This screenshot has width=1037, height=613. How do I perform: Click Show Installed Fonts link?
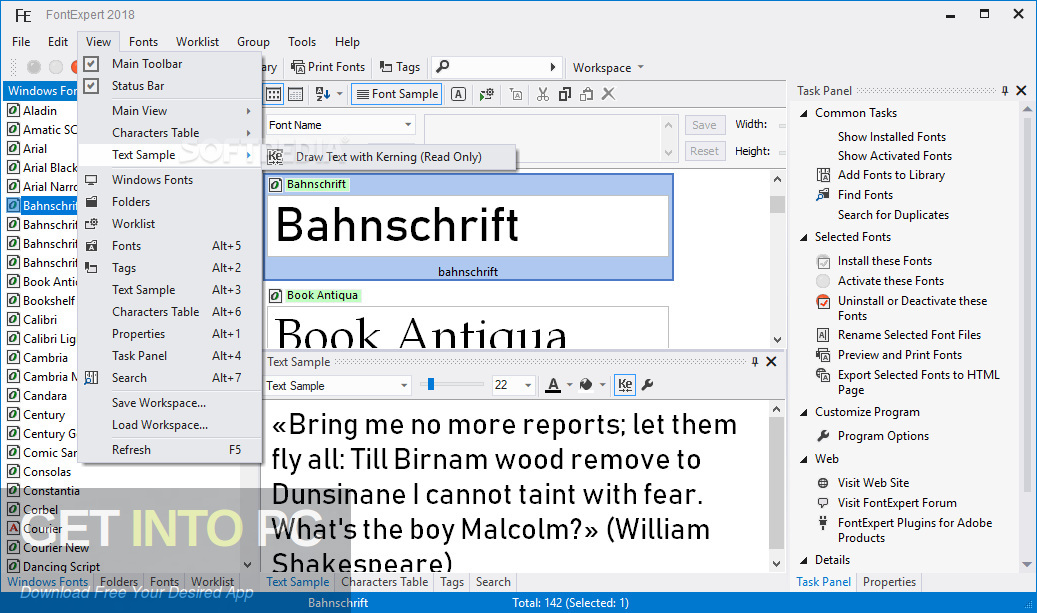892,137
